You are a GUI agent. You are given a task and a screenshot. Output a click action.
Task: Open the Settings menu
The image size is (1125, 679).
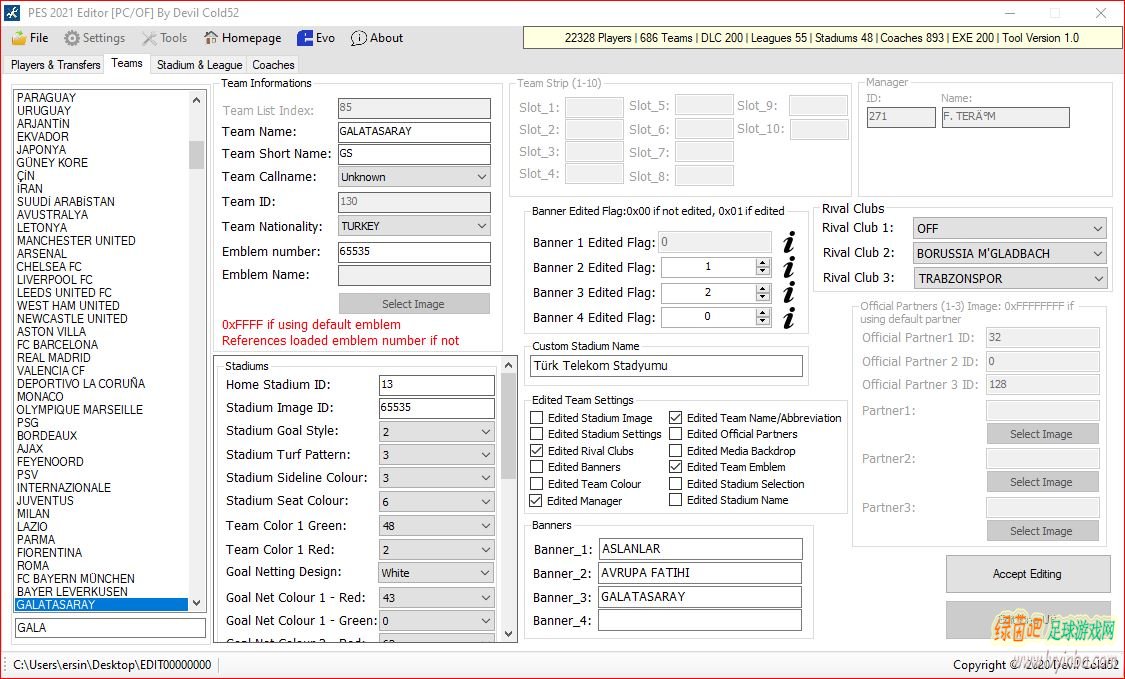tap(95, 38)
